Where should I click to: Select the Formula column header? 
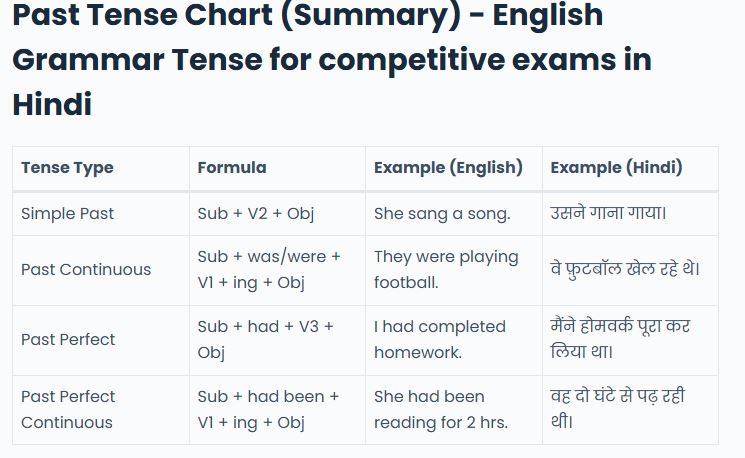click(232, 167)
